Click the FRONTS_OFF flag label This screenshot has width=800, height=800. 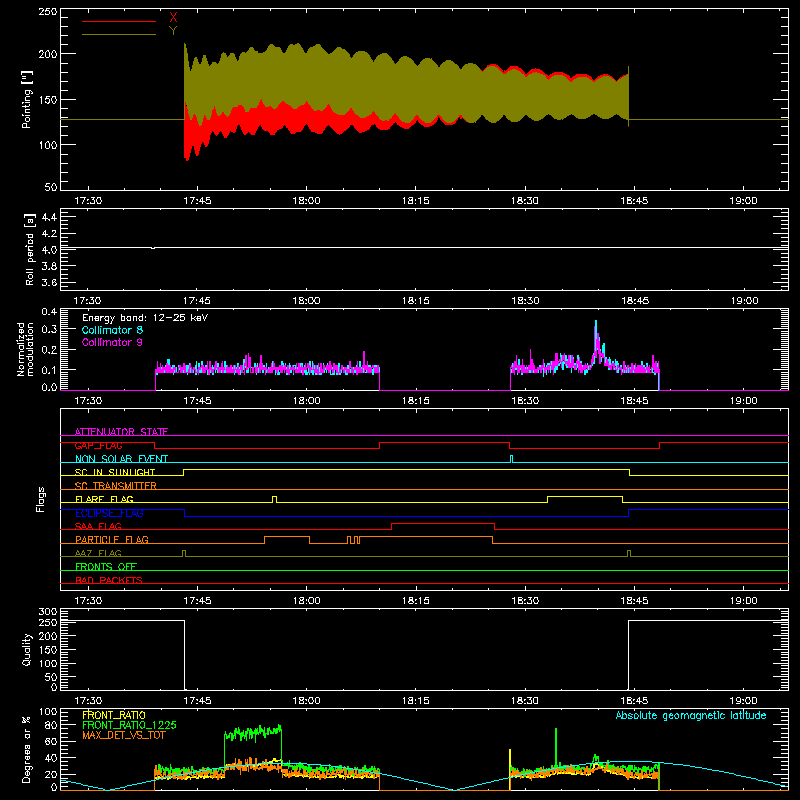pyautogui.click(x=106, y=566)
